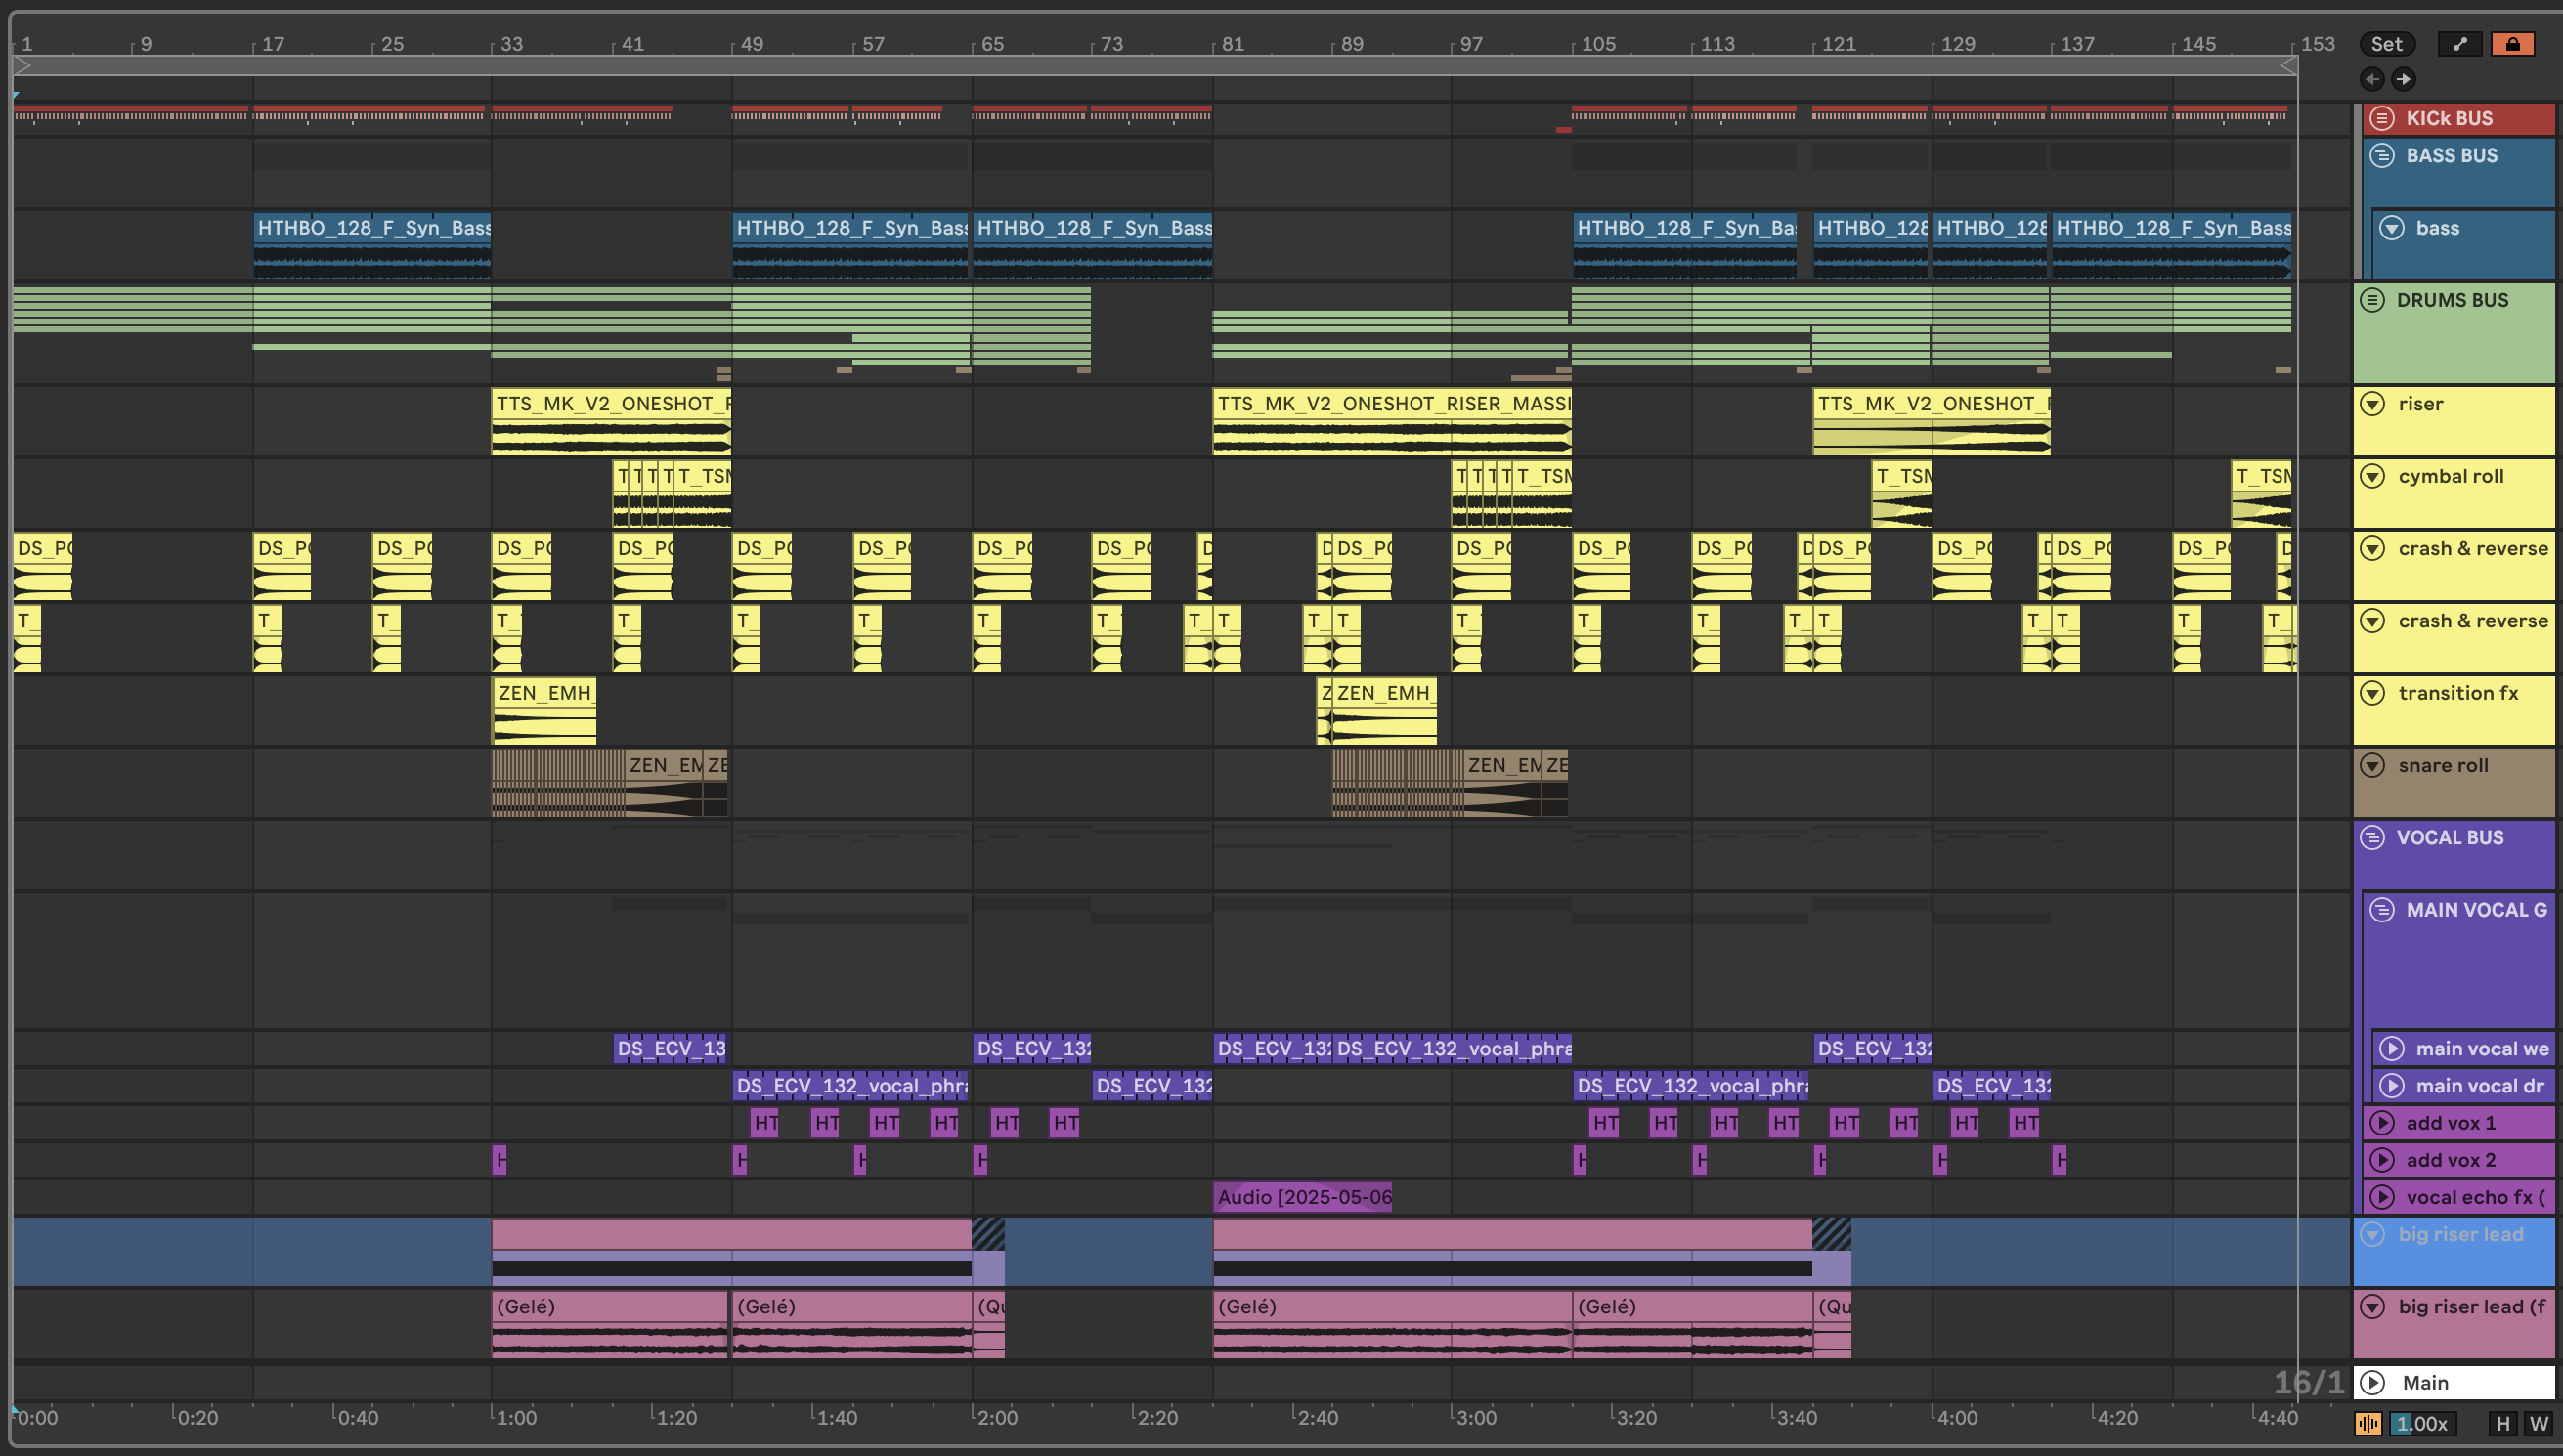
Task: Select DS_ECV_13 main vocal clip at bar 41
Action: tap(670, 1048)
